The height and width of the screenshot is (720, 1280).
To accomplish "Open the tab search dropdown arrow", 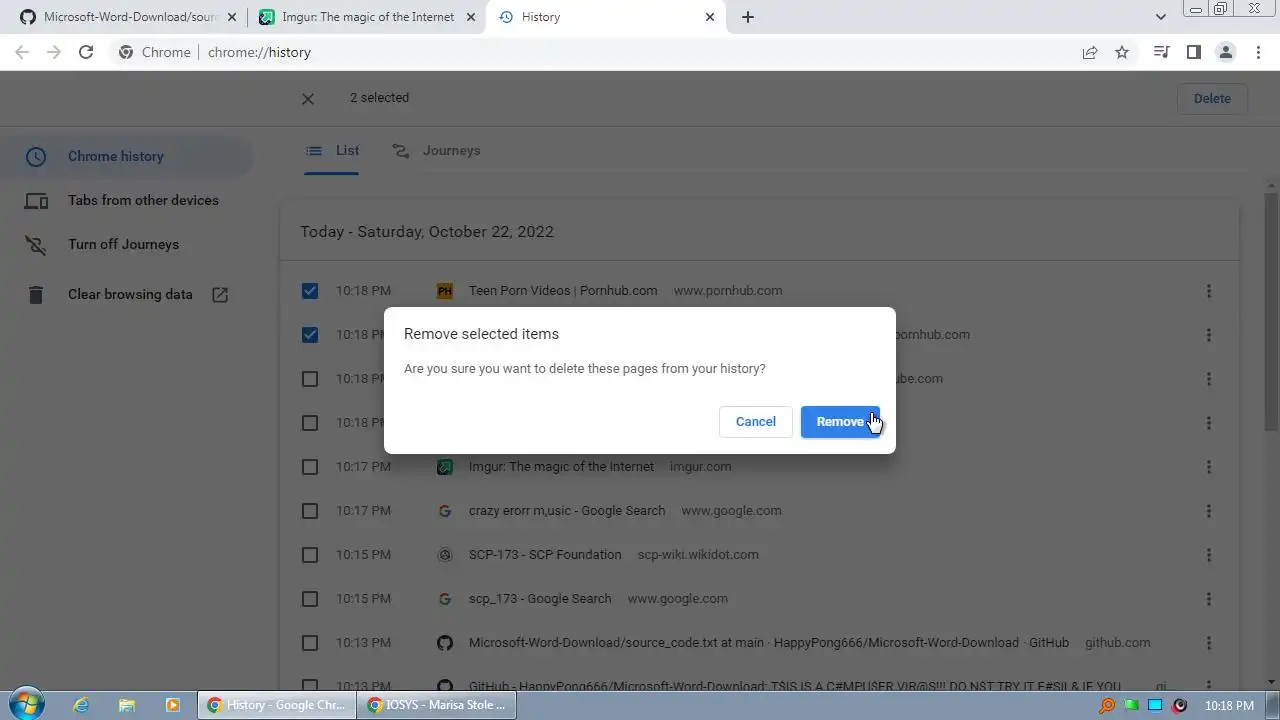I will (x=1160, y=17).
